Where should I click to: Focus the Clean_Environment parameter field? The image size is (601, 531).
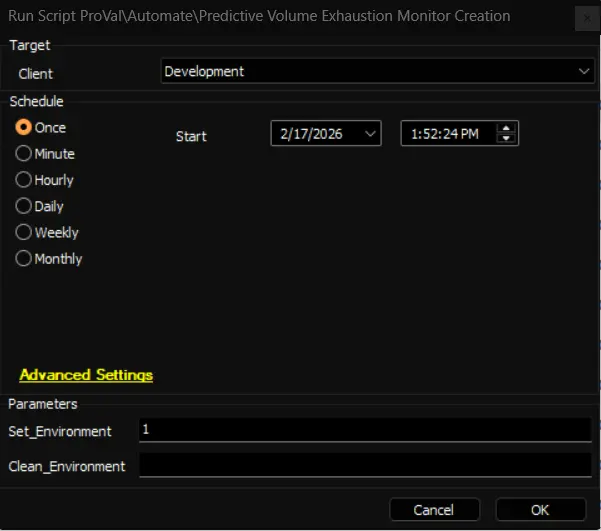(x=365, y=465)
